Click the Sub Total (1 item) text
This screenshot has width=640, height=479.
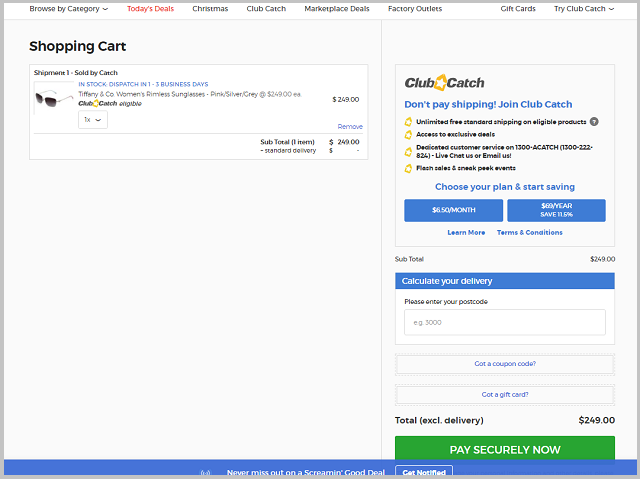[x=287, y=142]
